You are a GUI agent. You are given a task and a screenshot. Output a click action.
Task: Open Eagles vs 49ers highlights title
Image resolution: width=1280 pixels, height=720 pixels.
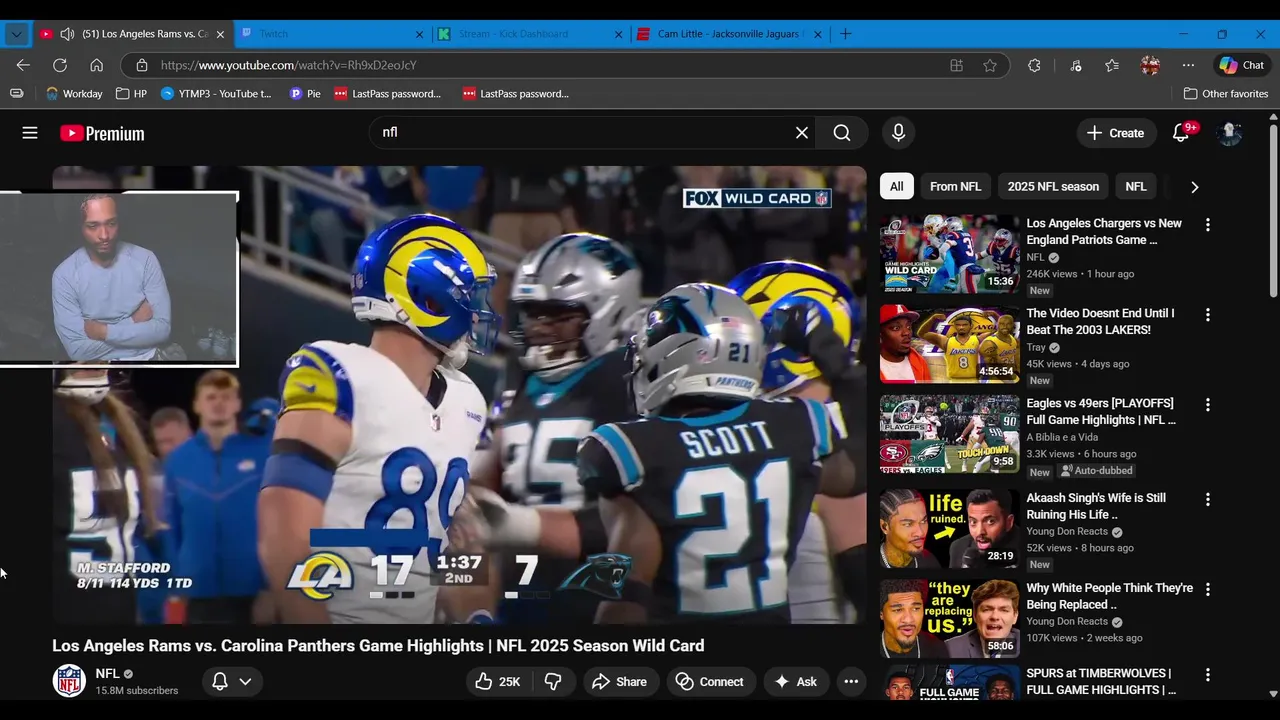tap(1101, 412)
